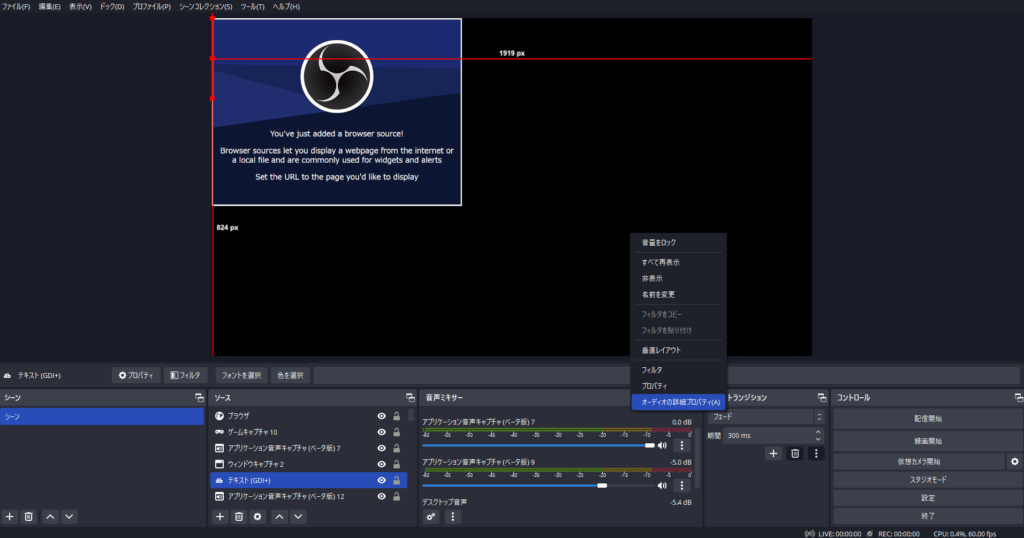Open the ツール(T) menu
The height and width of the screenshot is (538, 1024).
[x=252, y=7]
